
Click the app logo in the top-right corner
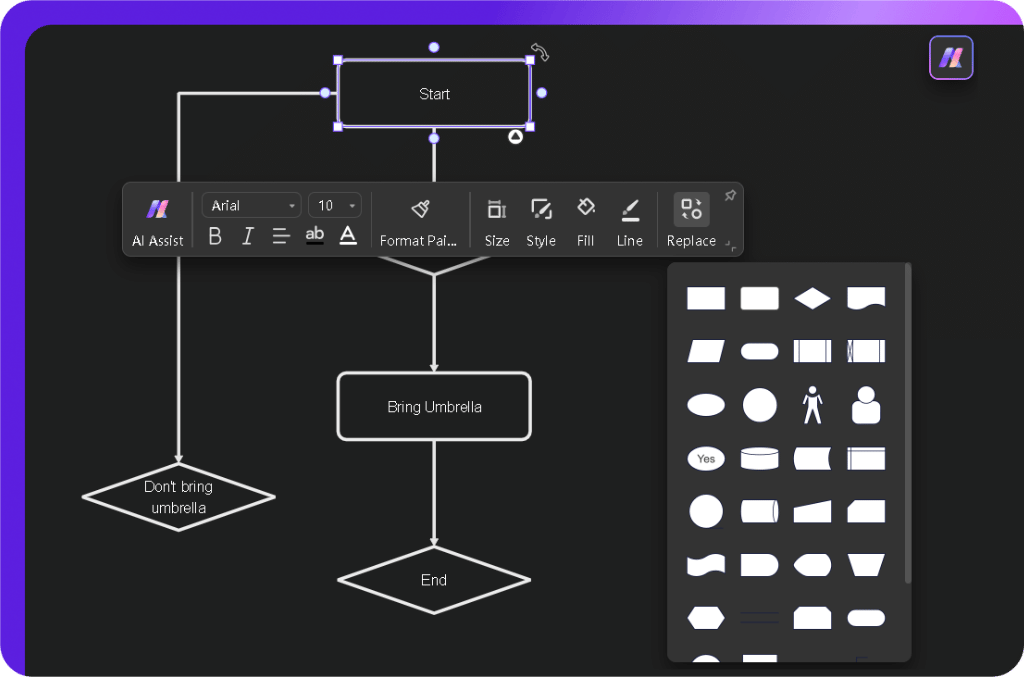coord(950,57)
